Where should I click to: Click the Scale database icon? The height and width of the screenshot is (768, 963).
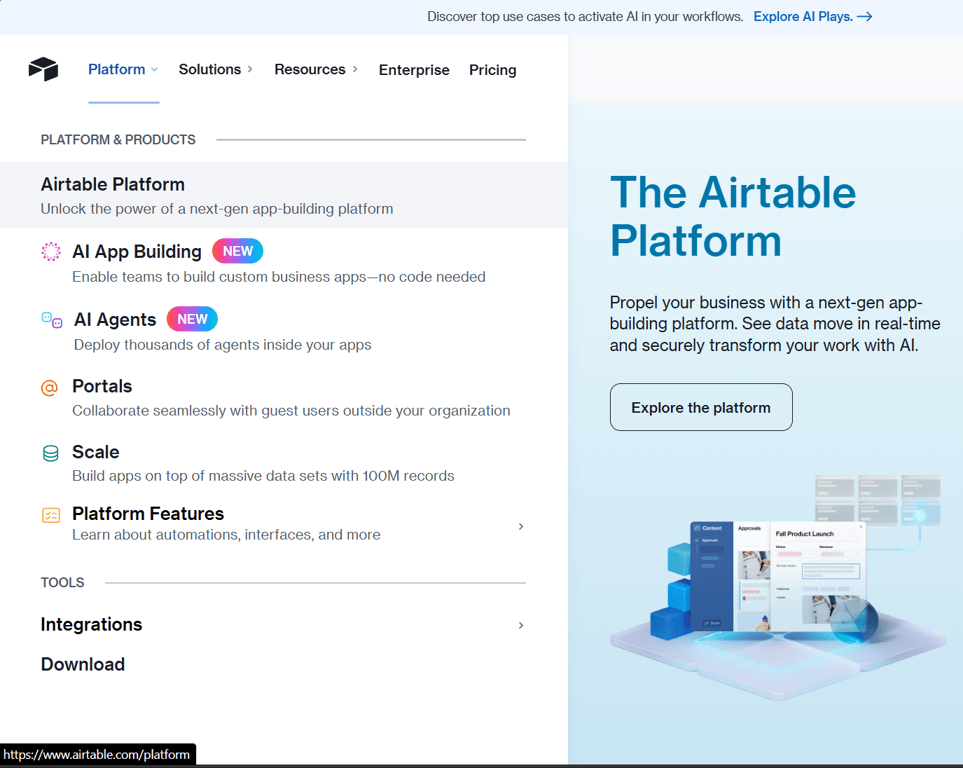50,453
